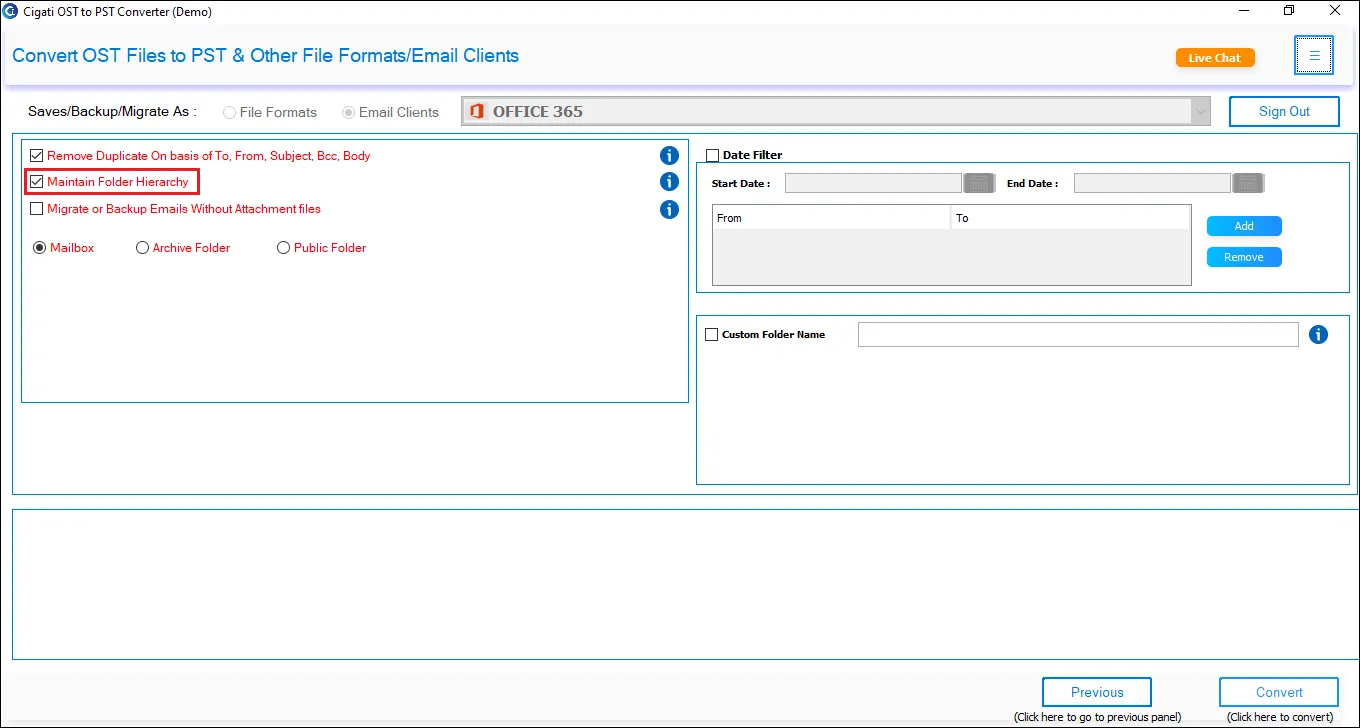Go back with the Previous button
The height and width of the screenshot is (728, 1360).
1097,692
